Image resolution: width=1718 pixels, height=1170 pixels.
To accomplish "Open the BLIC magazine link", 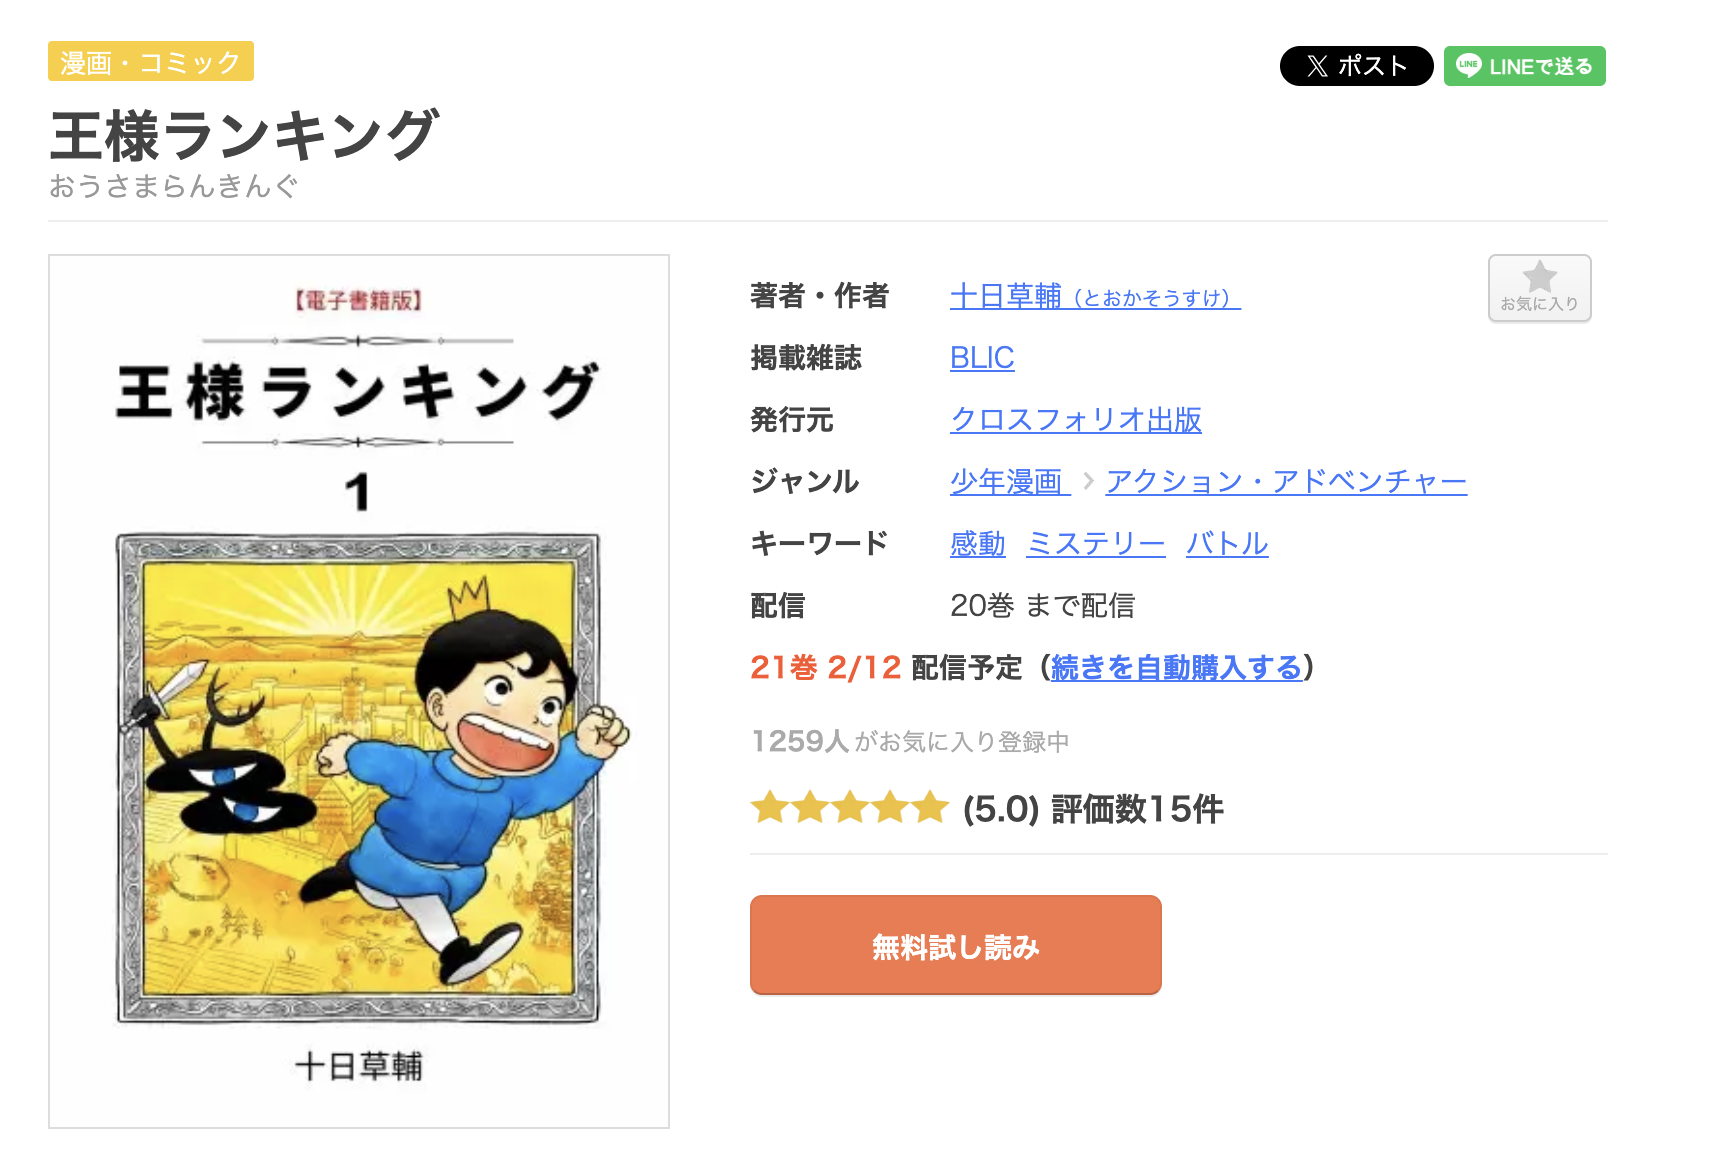I will [x=981, y=358].
